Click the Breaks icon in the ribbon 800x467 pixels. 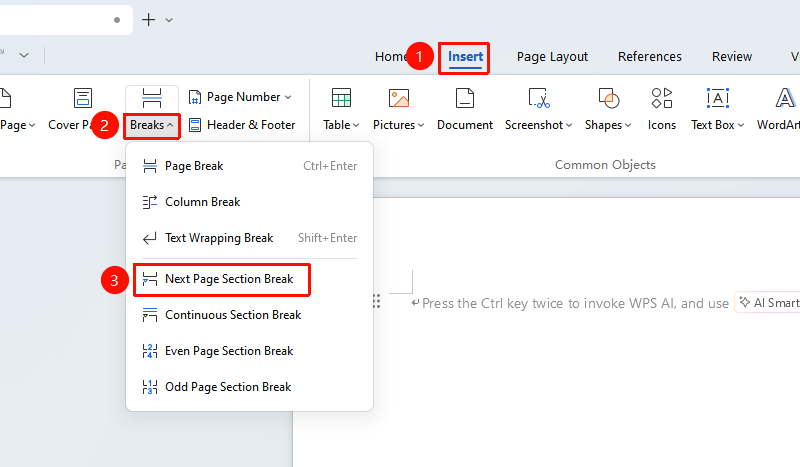click(152, 97)
